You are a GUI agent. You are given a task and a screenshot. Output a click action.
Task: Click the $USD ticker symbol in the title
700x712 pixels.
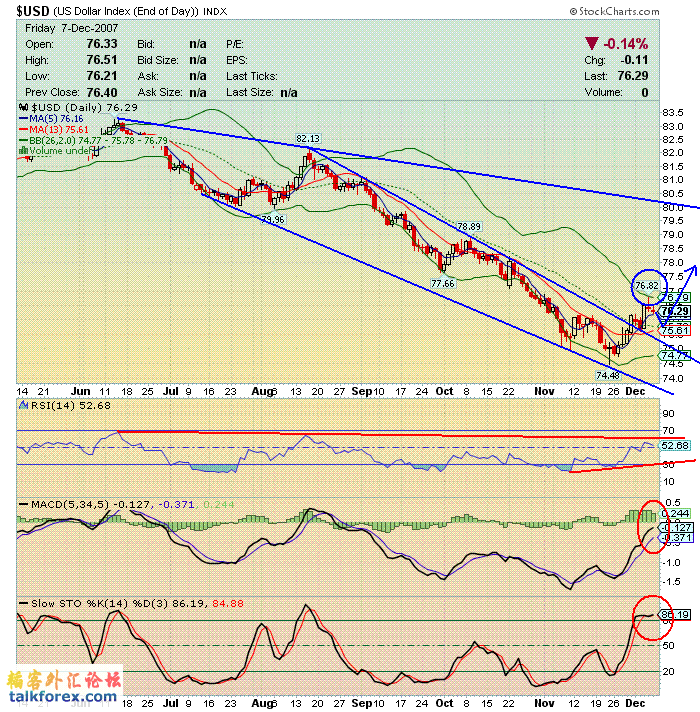coord(33,11)
